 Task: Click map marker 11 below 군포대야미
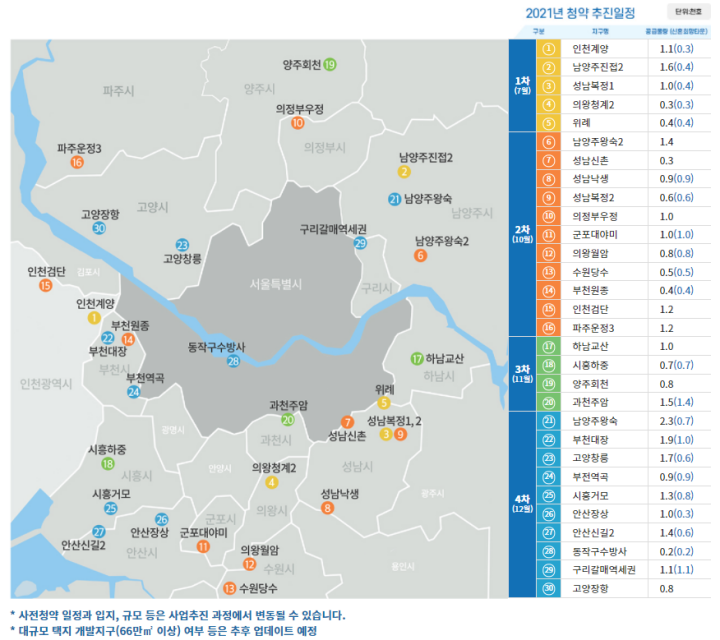click(203, 546)
